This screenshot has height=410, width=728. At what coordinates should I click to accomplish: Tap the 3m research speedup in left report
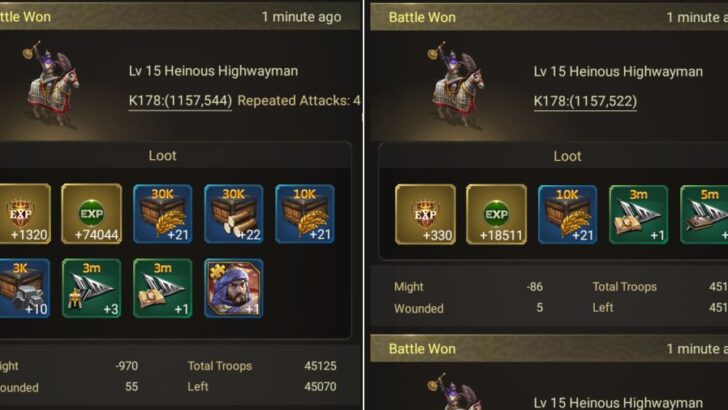(x=162, y=288)
